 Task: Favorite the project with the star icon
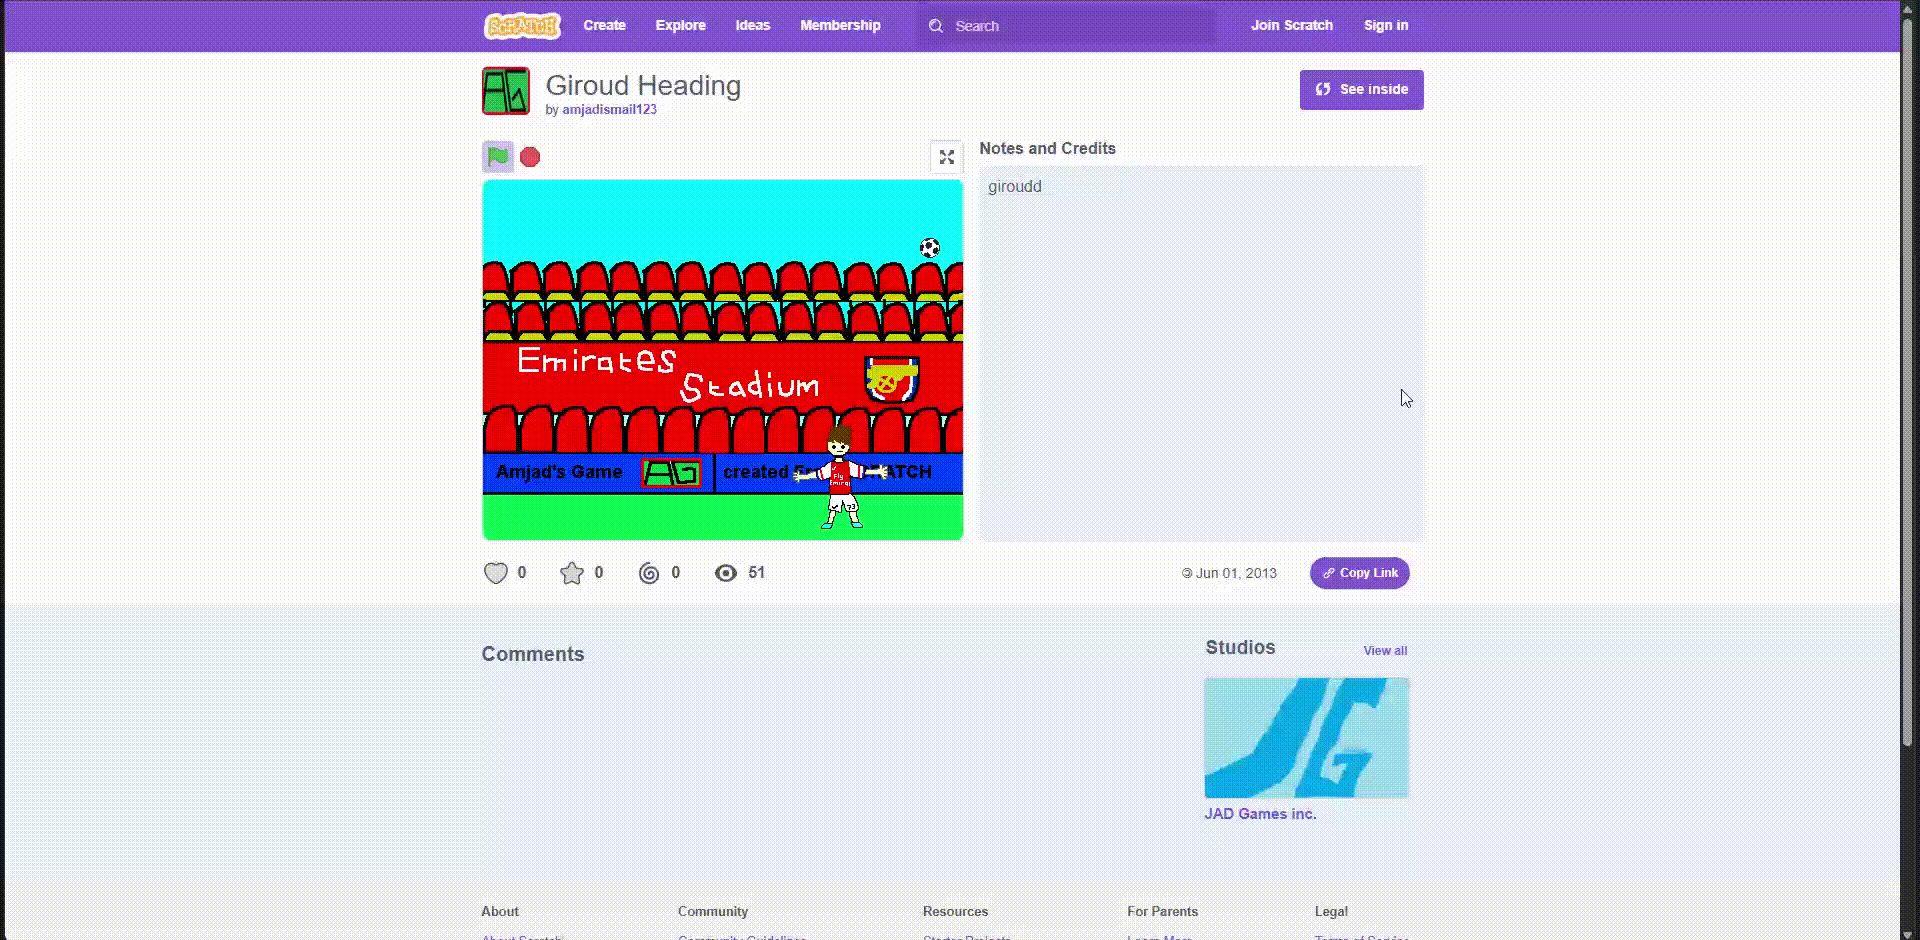[572, 573]
